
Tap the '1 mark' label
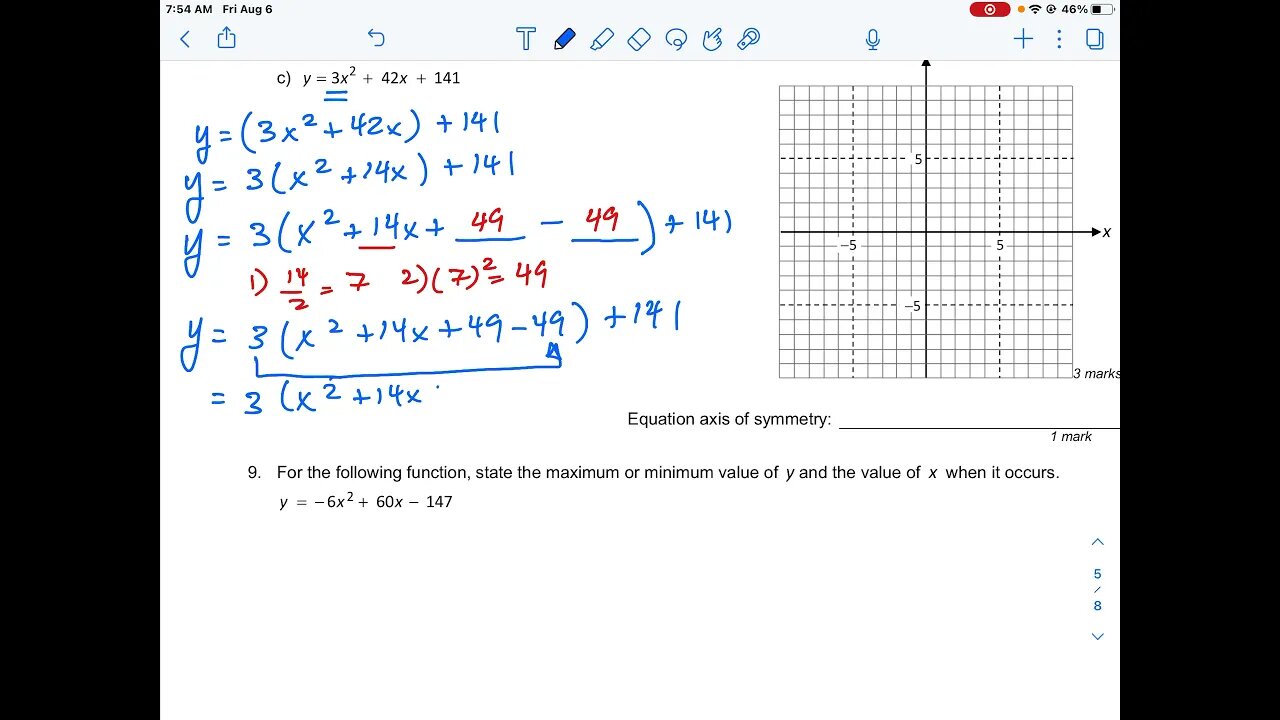(x=1071, y=436)
